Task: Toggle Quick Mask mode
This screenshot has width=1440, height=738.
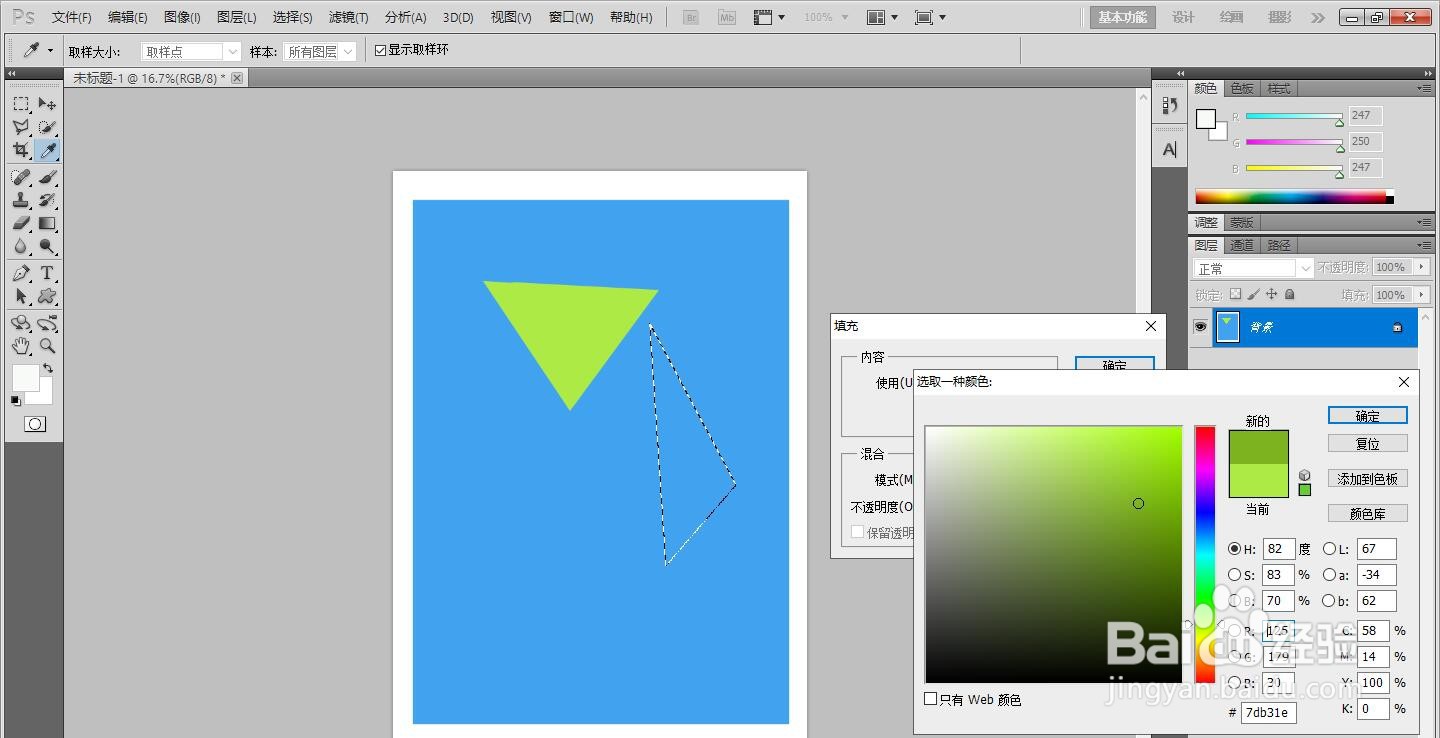Action: tap(34, 424)
